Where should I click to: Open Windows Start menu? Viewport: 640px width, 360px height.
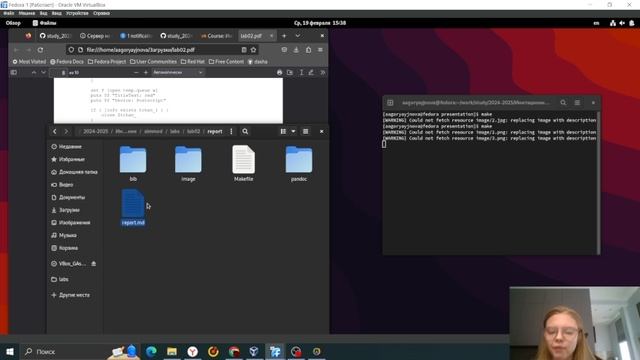10,351
